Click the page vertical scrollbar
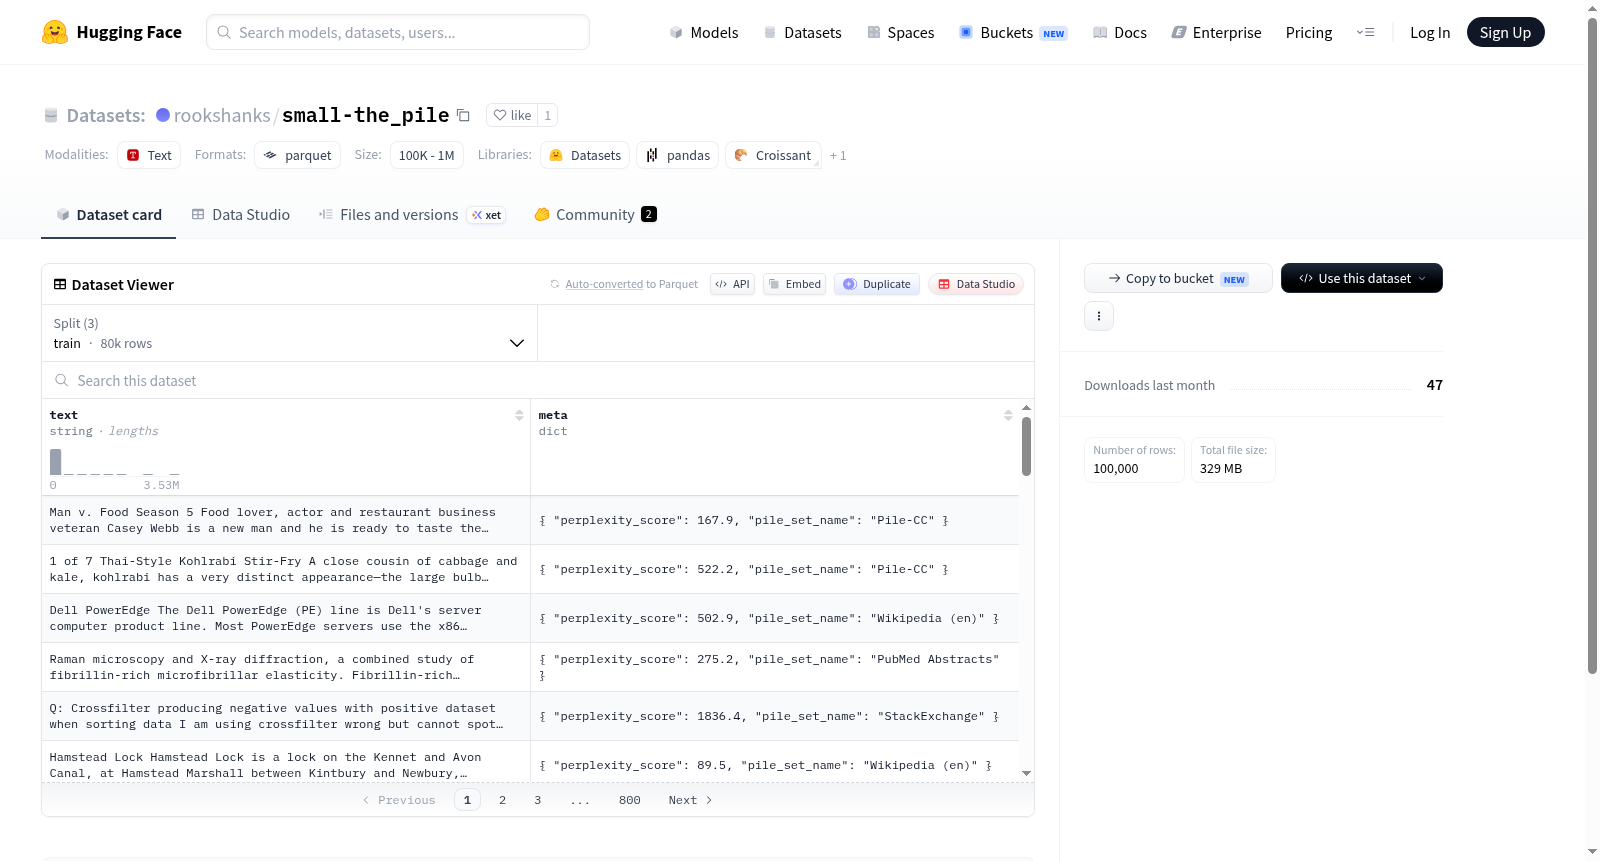 pyautogui.click(x=1592, y=345)
